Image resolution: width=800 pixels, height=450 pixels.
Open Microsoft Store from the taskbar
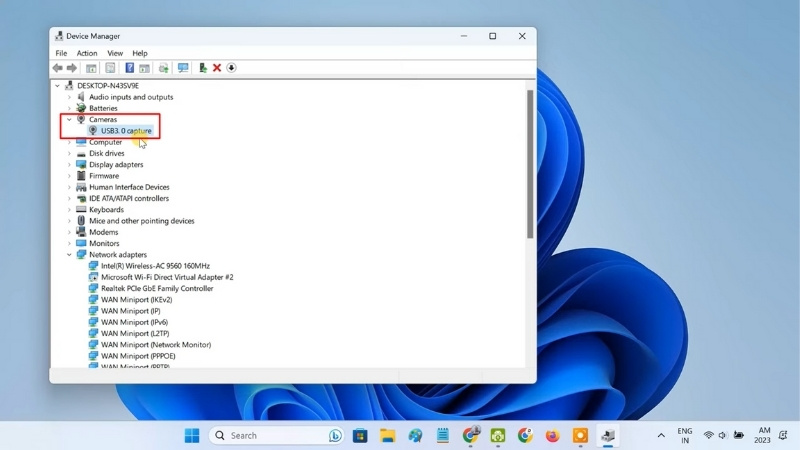[360, 436]
